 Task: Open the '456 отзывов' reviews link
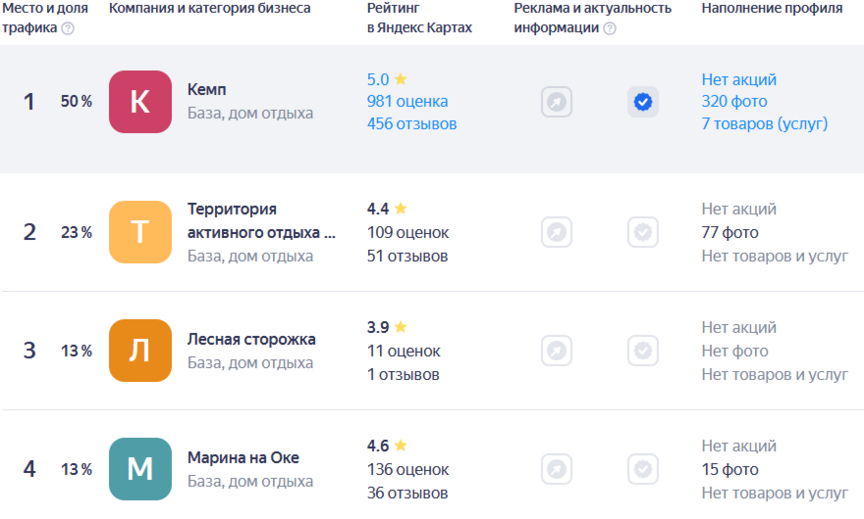click(x=411, y=125)
